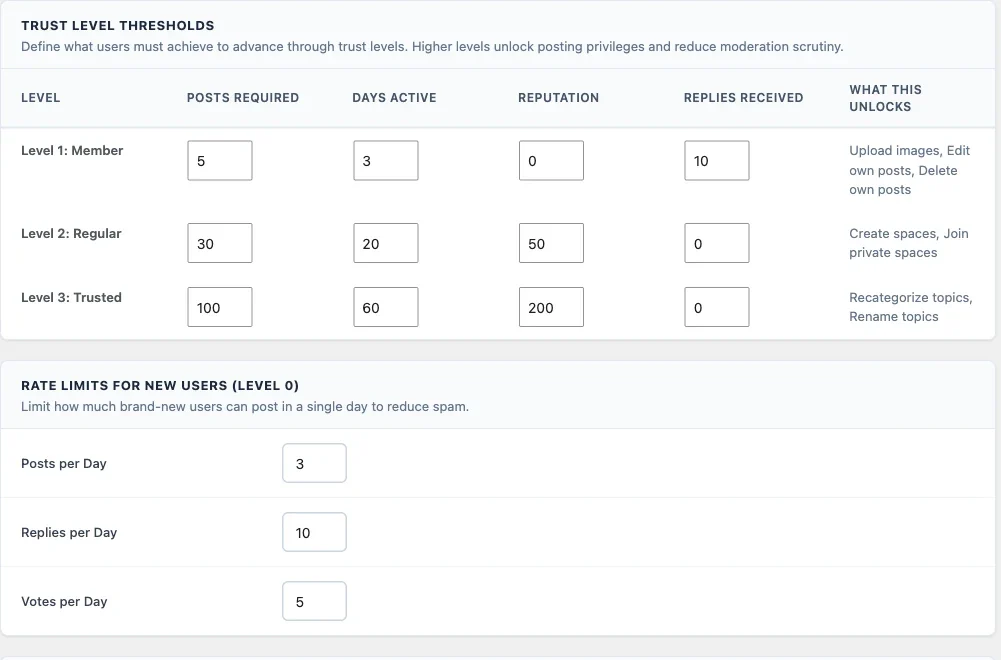Viewport: 1001px width, 660px height.
Task: Focus the Votes per Day field
Action: (315, 601)
